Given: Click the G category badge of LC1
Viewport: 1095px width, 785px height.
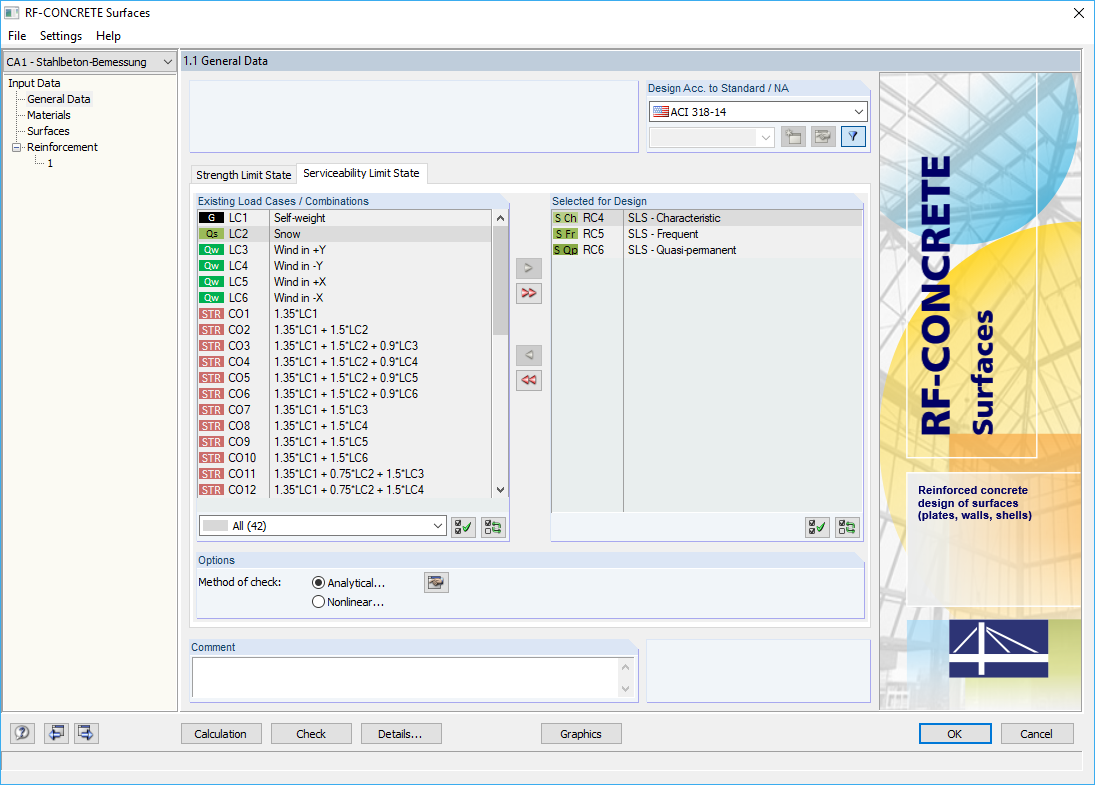Looking at the screenshot, I should click(x=212, y=218).
